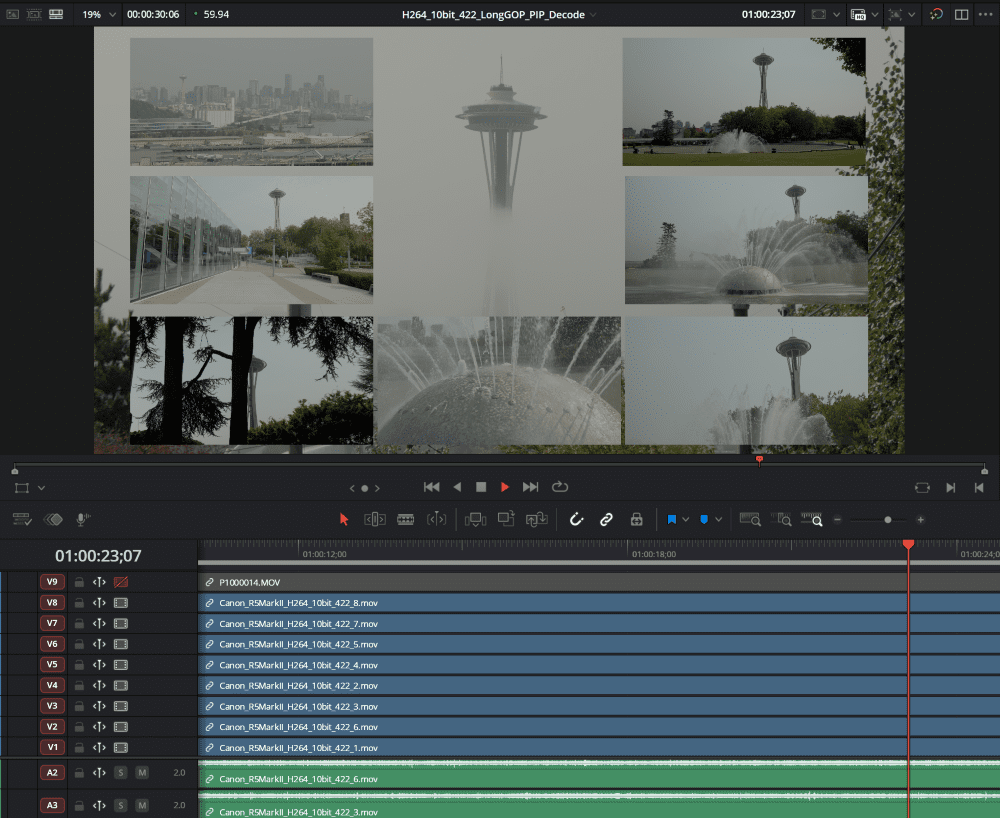Lock video track V1
The width and height of the screenshot is (1000, 818).
tap(80, 747)
